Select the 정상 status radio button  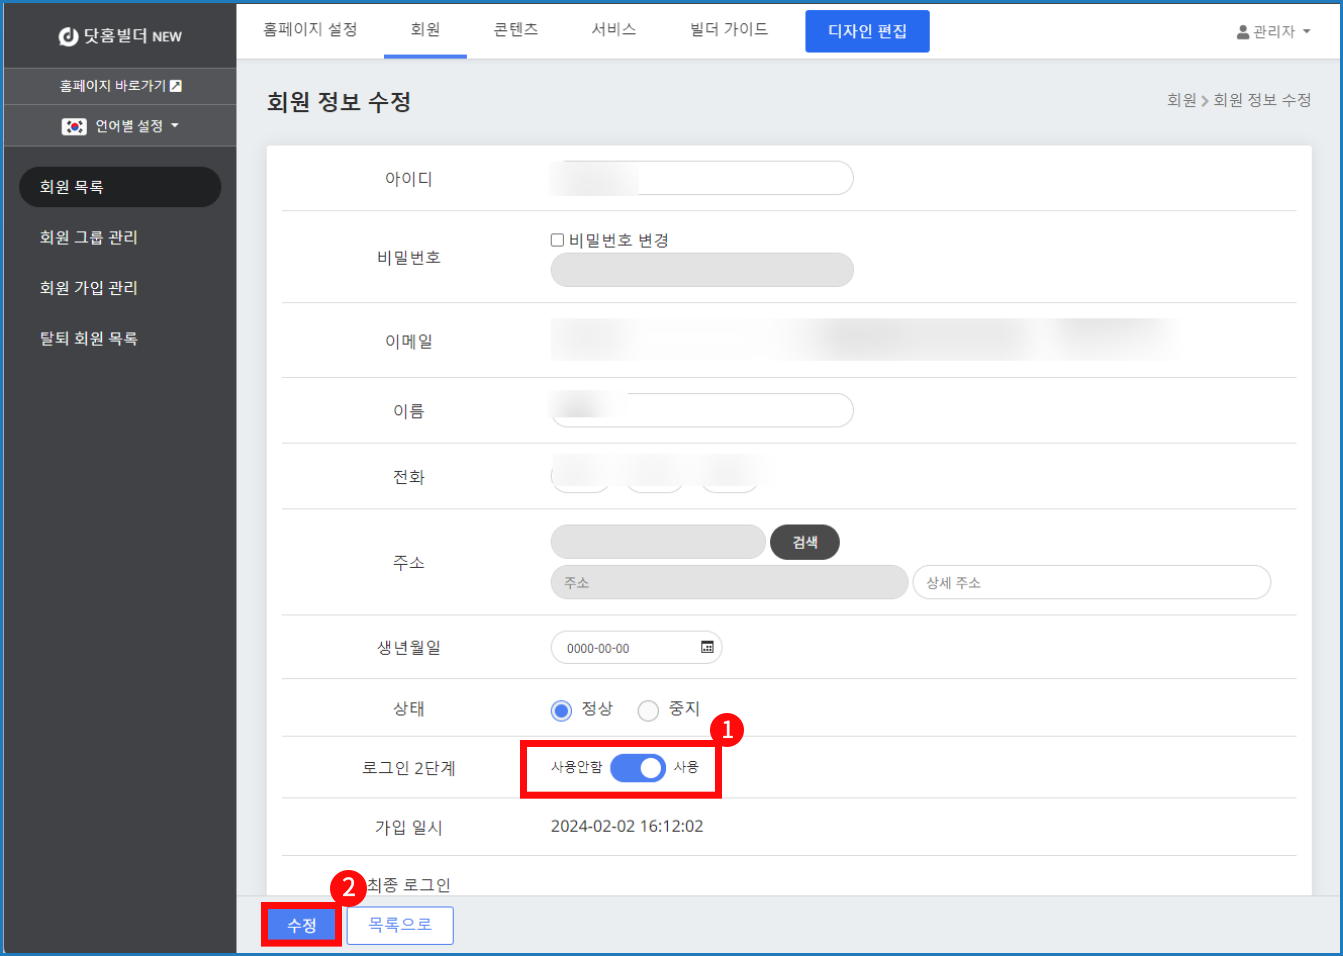[x=561, y=710]
